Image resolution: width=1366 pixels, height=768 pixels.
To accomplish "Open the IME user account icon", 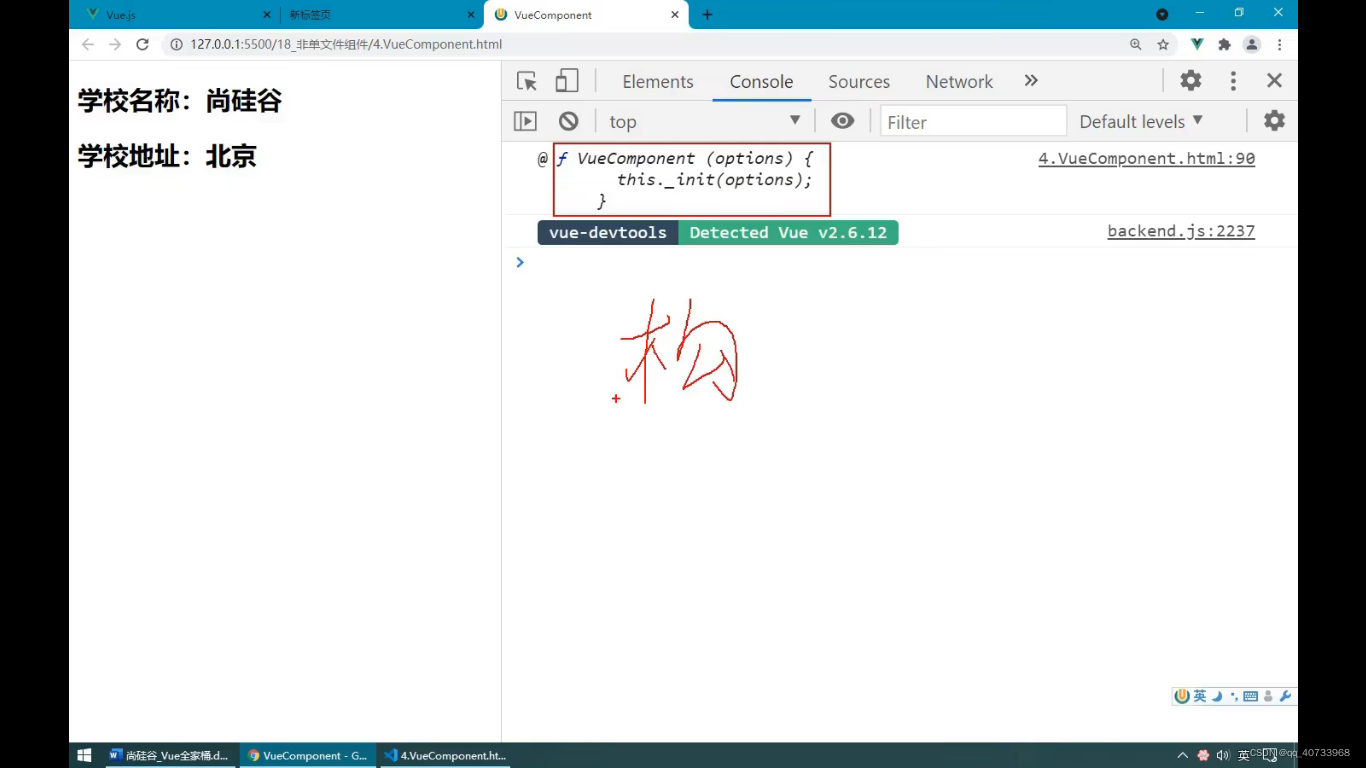I will [1268, 696].
